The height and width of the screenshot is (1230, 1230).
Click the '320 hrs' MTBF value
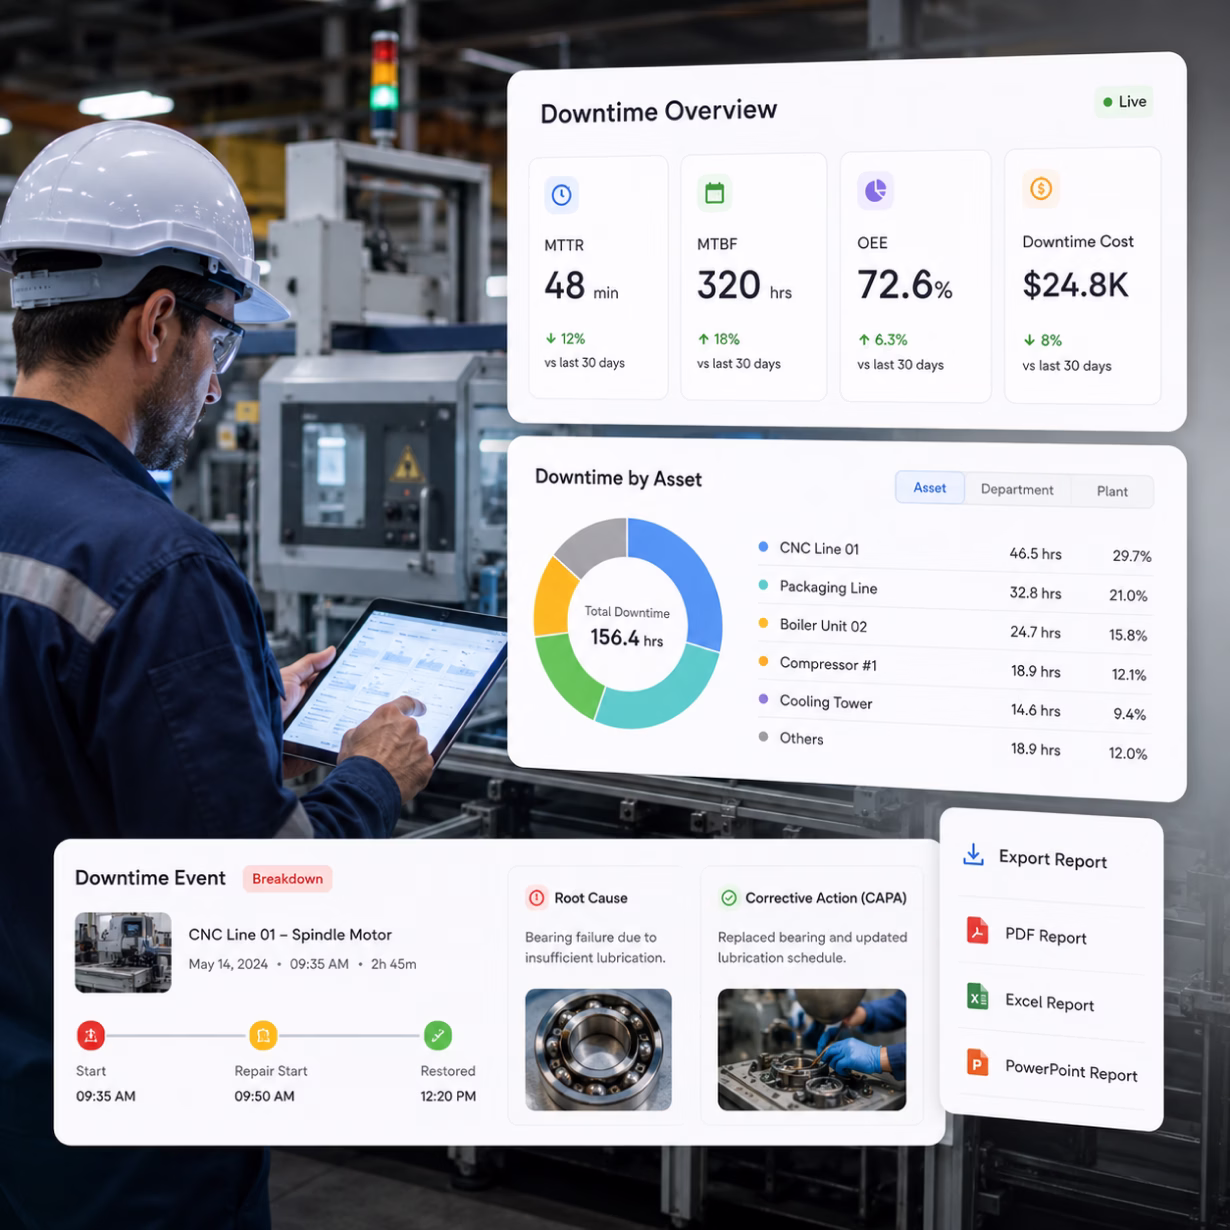(744, 286)
